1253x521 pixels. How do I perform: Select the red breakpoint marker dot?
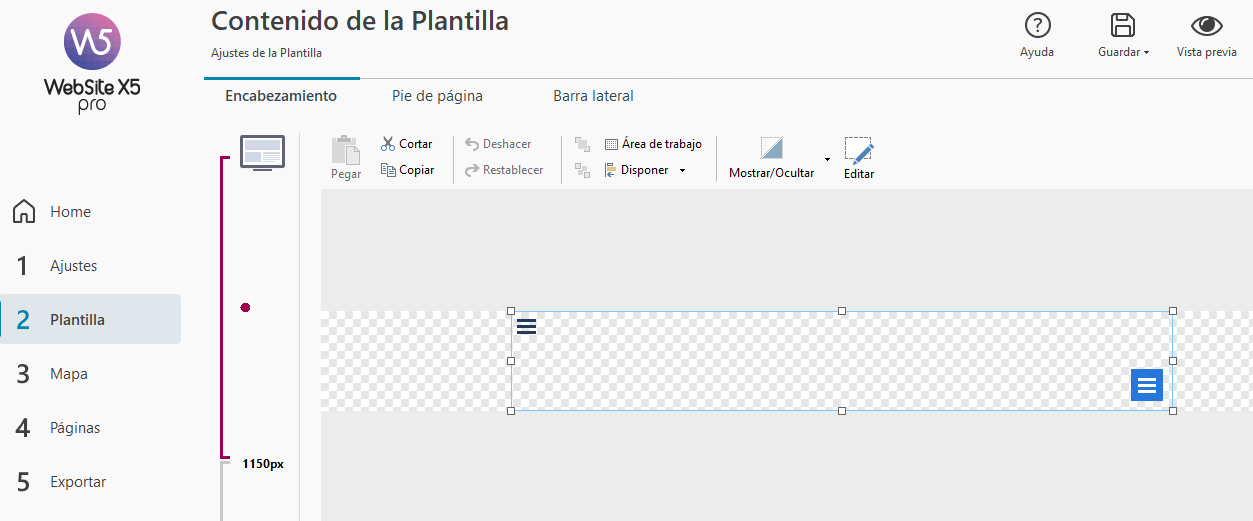245,308
